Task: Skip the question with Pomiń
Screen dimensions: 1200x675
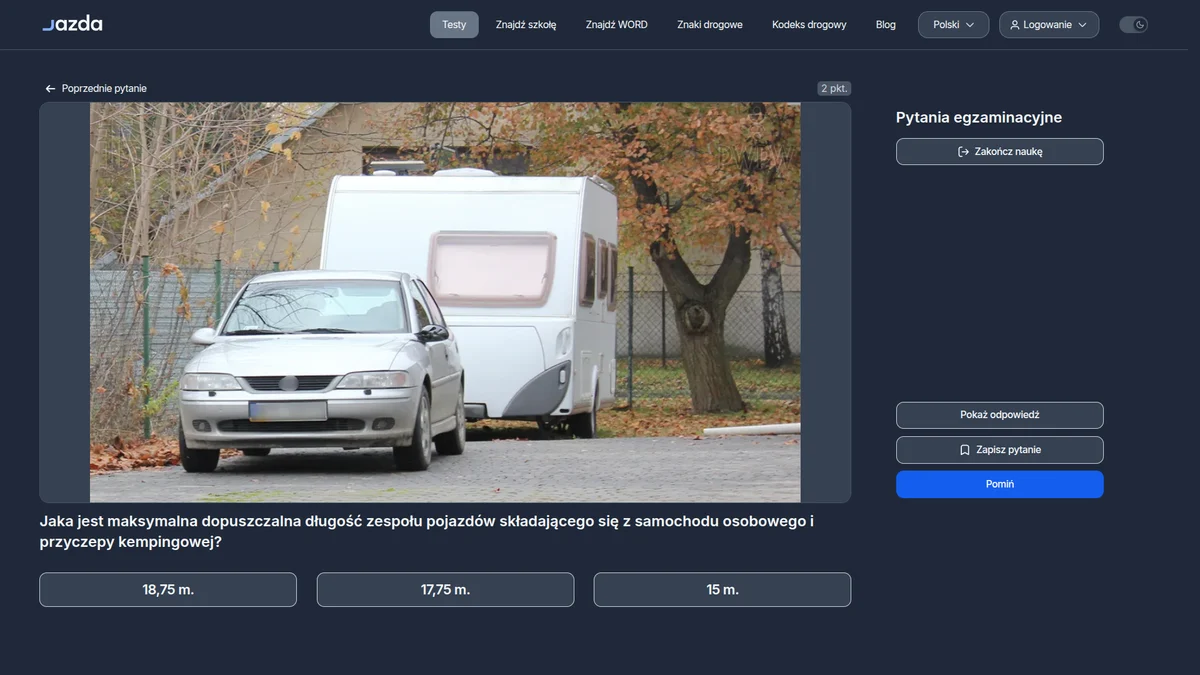Action: click(1000, 484)
